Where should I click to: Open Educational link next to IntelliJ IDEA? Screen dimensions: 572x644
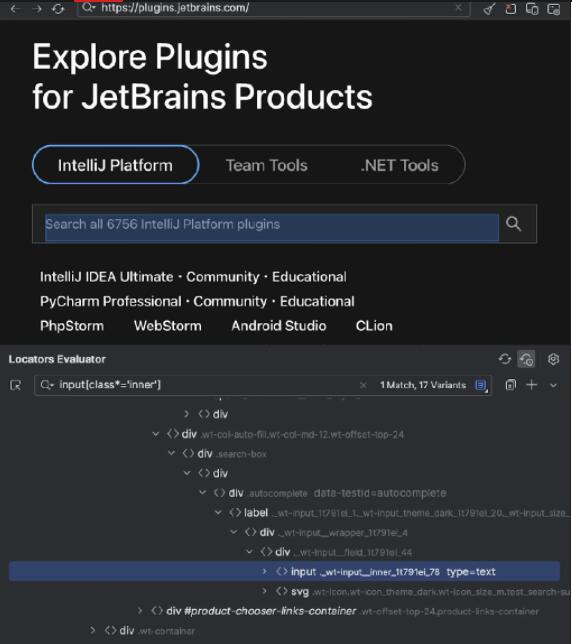coord(309,277)
